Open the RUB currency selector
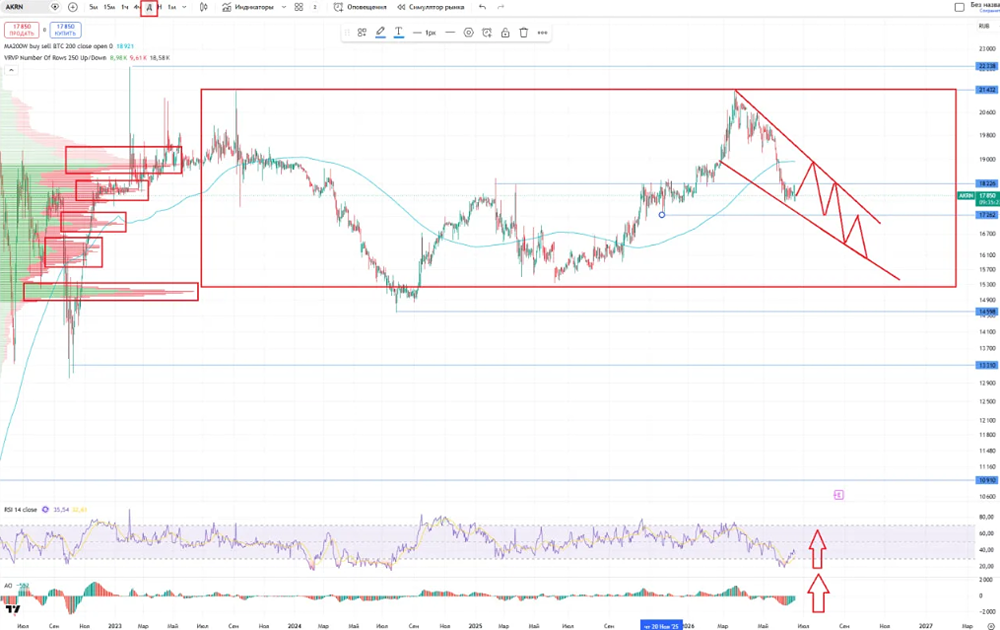The height and width of the screenshot is (630, 1000). (x=983, y=26)
